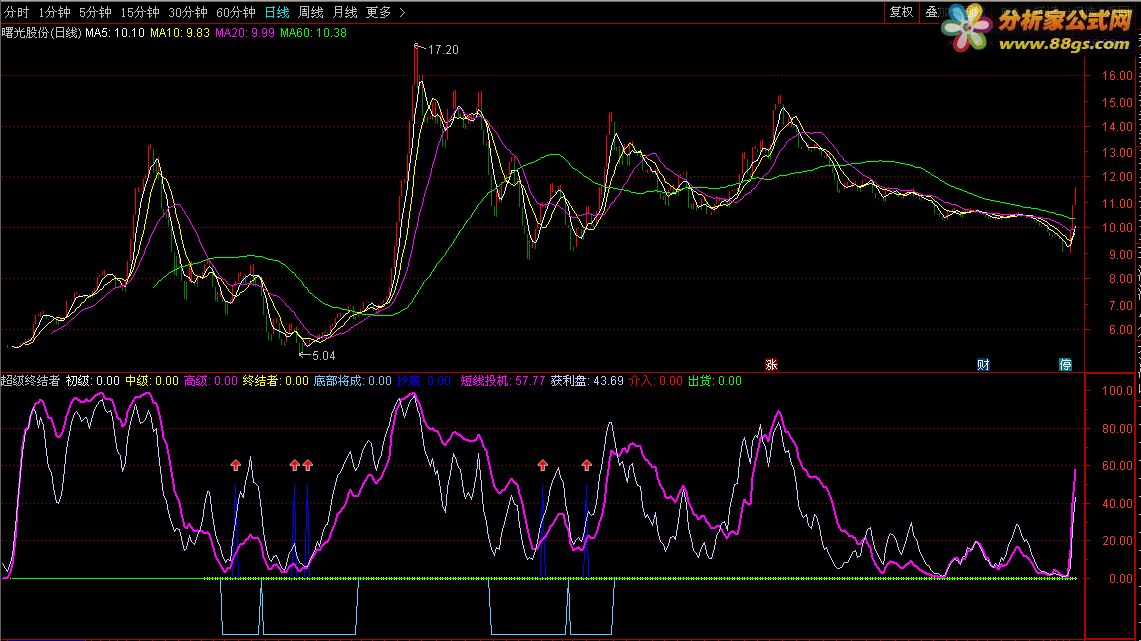The image size is (1141, 641).
Task: Open the 更多 periods menu
Action: point(378,12)
